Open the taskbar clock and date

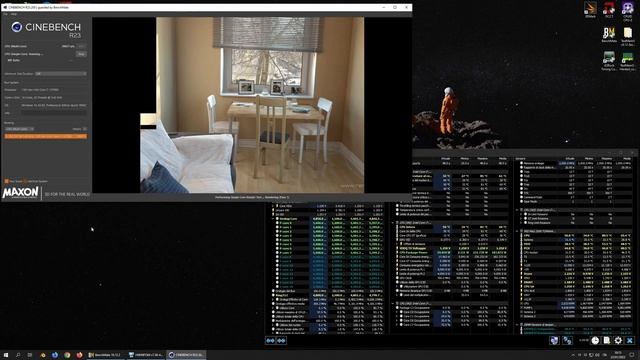[x=618, y=355]
